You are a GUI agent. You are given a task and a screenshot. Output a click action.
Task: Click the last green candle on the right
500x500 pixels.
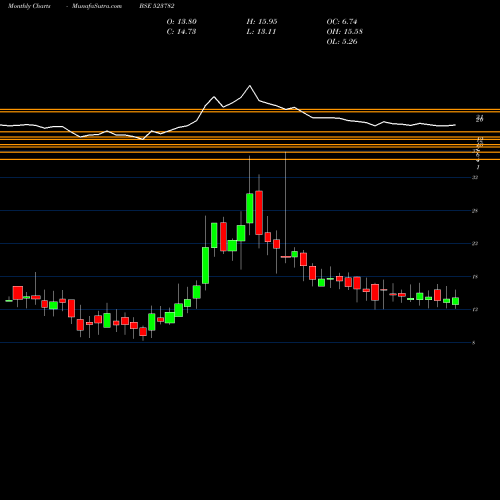click(455, 301)
